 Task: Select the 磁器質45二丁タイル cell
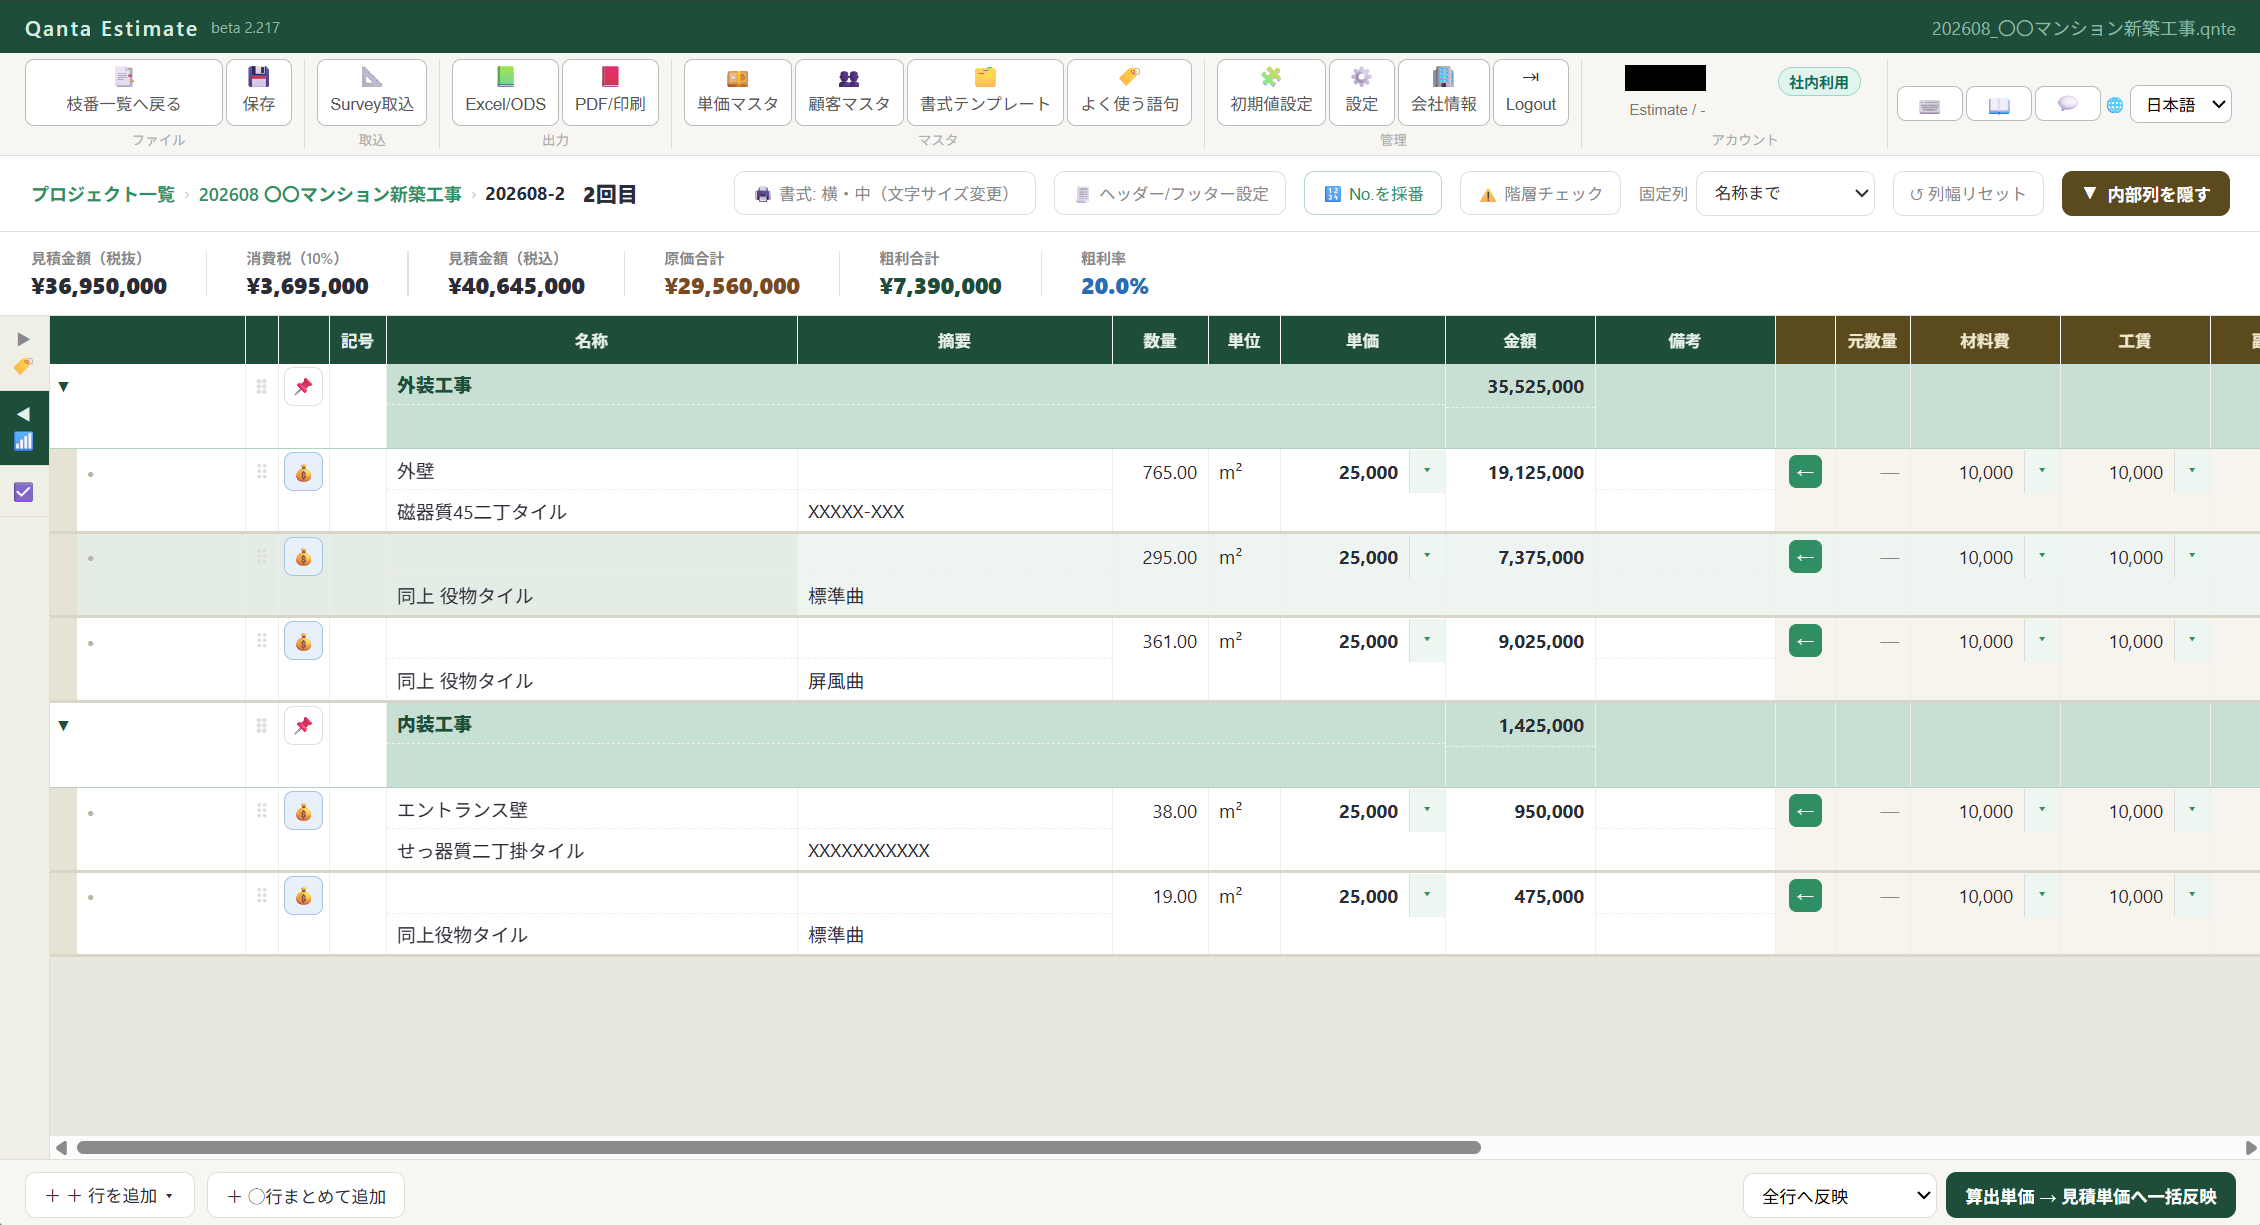[x=592, y=512]
